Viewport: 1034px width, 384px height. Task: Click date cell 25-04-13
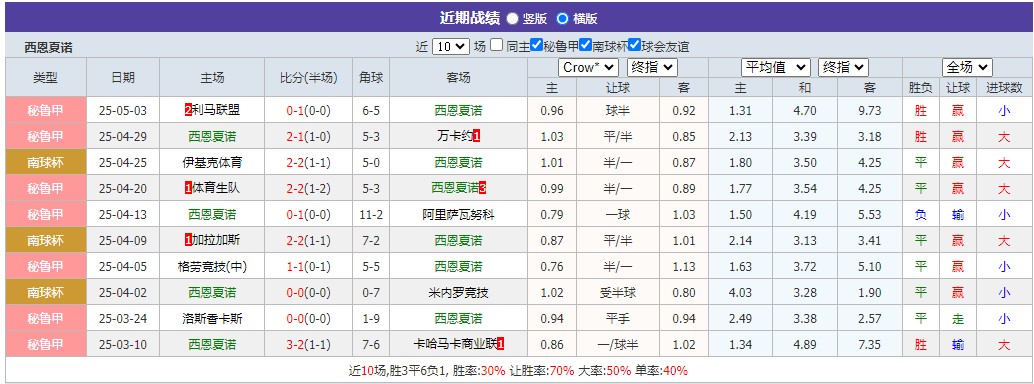(123, 214)
